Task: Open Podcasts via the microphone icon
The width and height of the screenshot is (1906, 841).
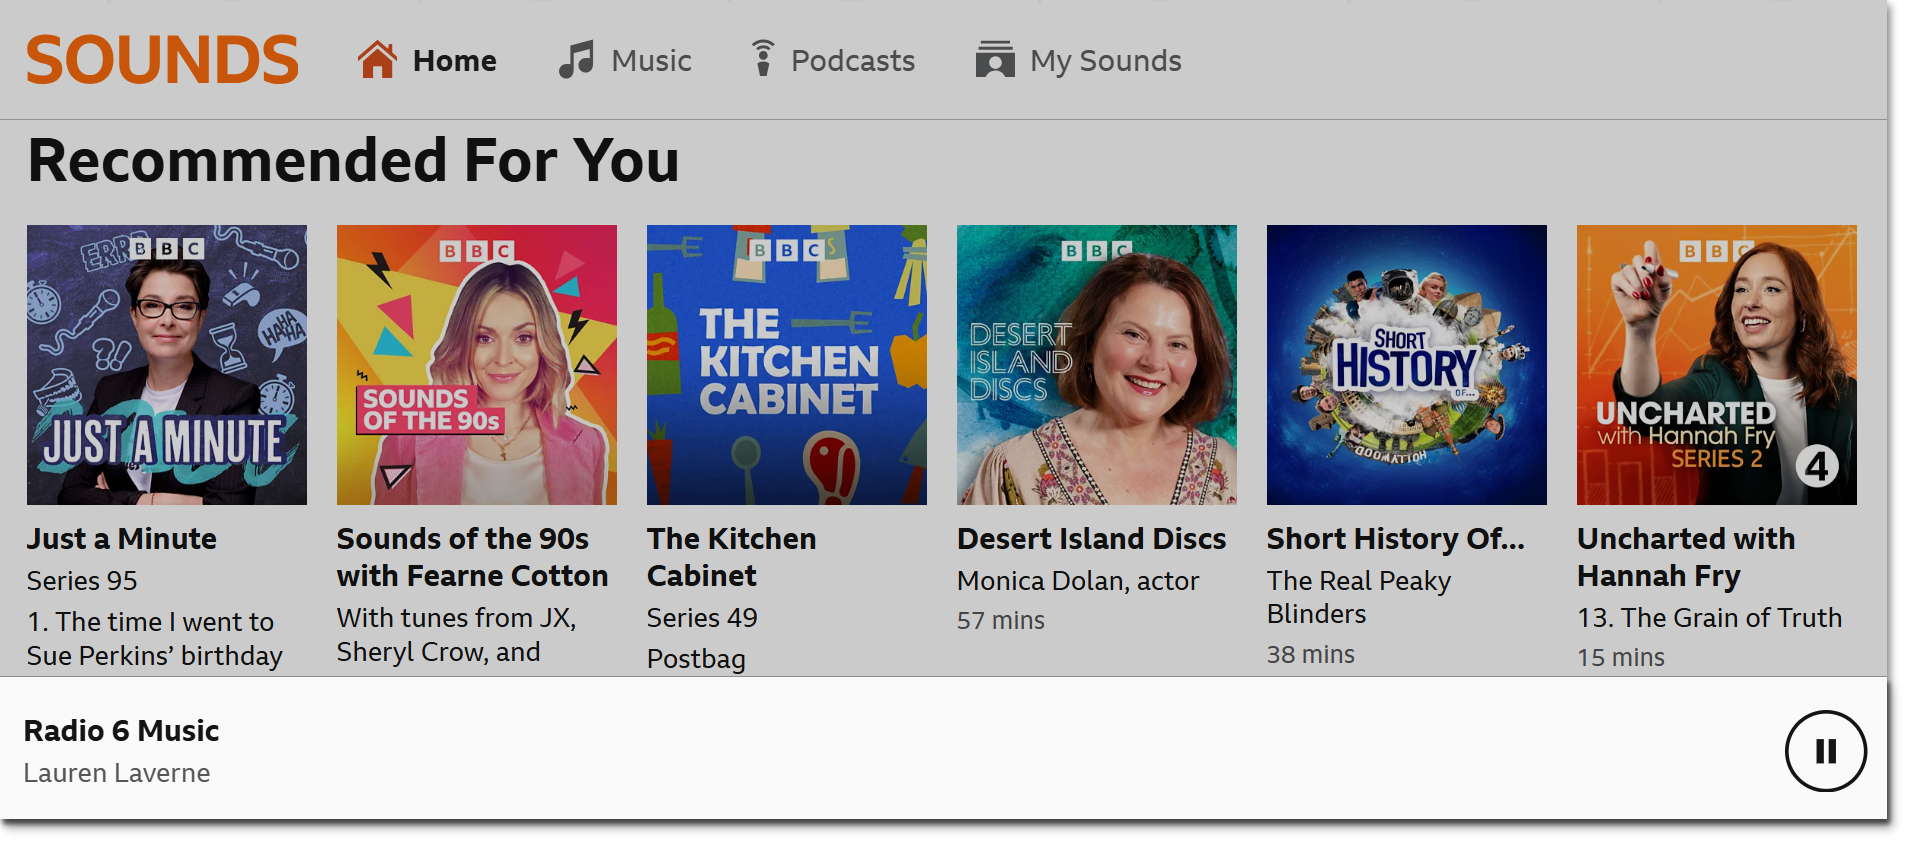Action: coord(762,59)
